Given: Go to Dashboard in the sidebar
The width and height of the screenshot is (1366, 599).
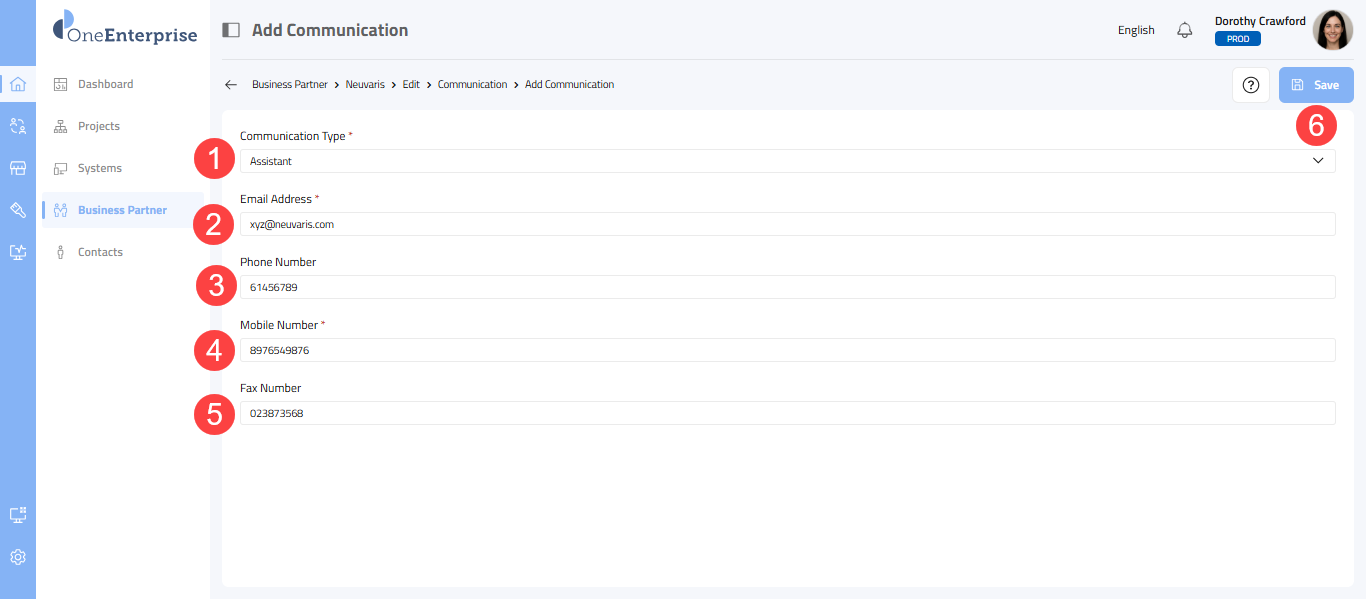Looking at the screenshot, I should pos(105,84).
